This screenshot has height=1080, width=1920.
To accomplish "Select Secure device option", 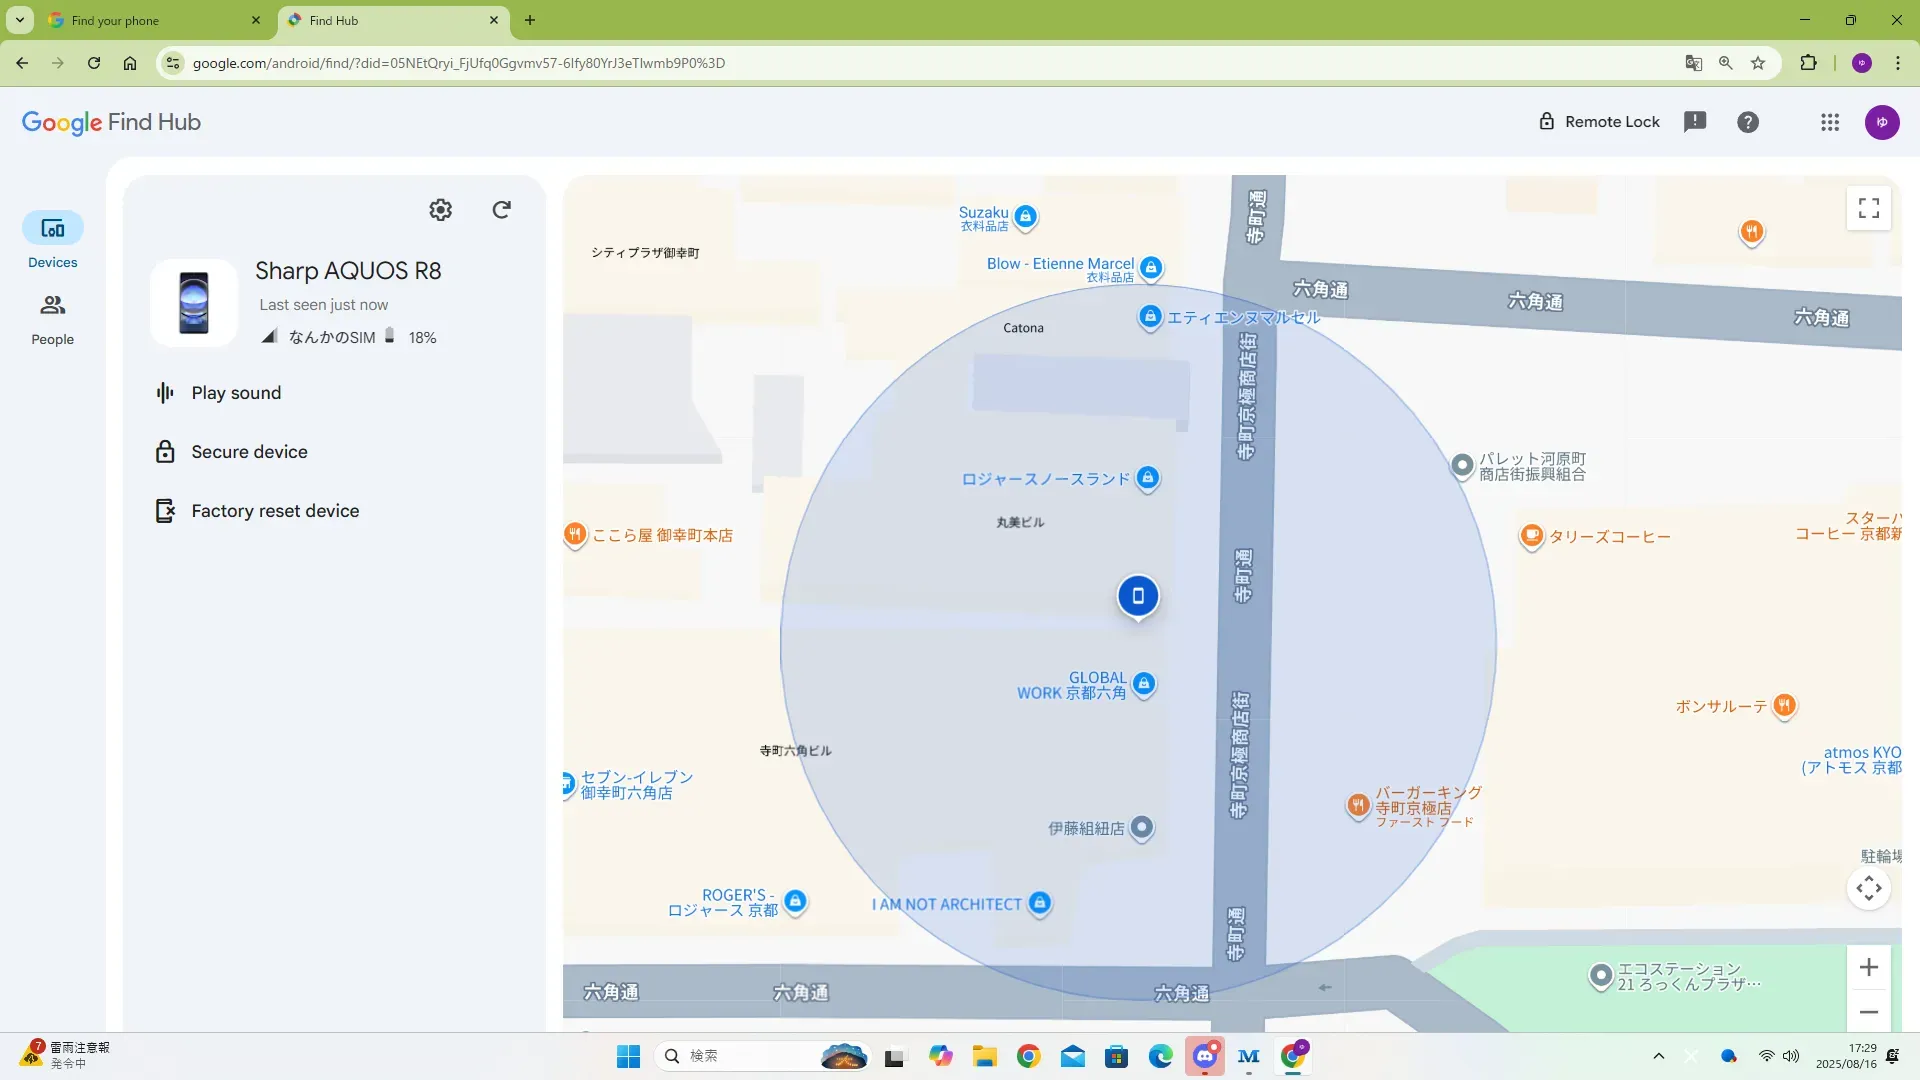I will (249, 452).
